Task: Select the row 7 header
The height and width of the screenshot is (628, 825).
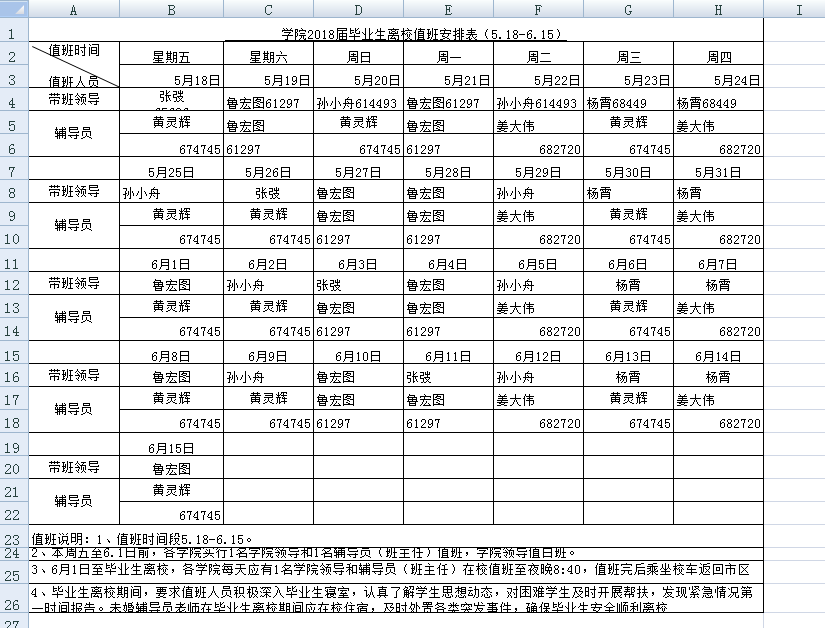Action: click(15, 171)
